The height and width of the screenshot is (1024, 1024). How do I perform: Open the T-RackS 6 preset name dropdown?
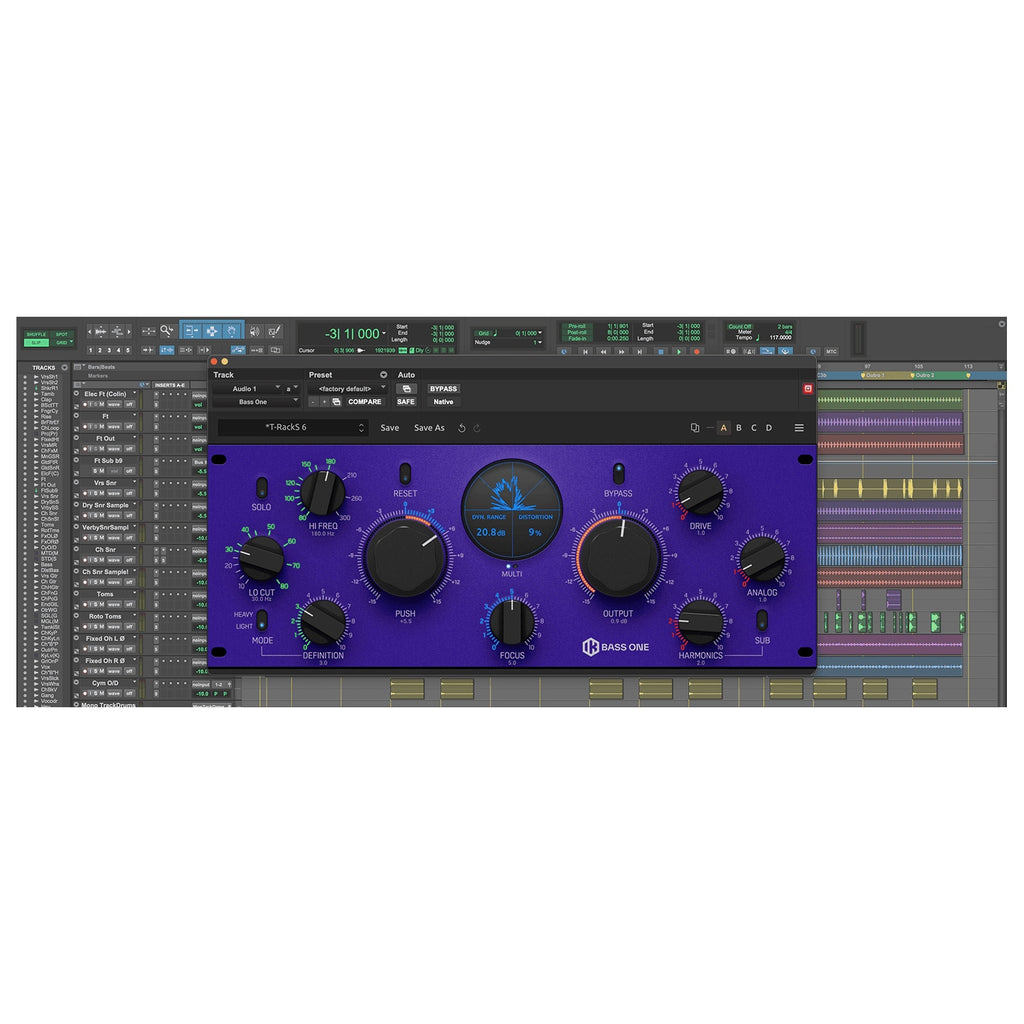[x=293, y=428]
